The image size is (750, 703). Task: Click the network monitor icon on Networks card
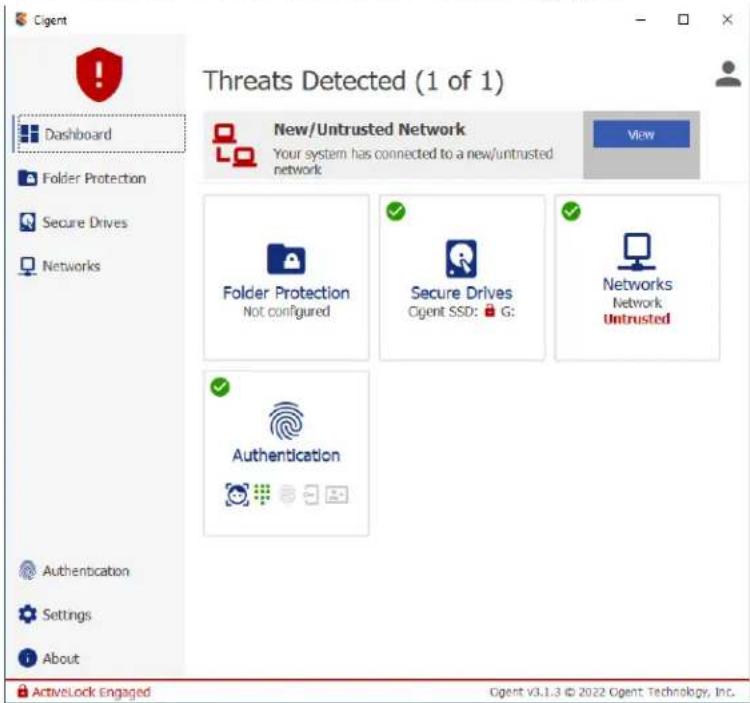click(x=637, y=252)
